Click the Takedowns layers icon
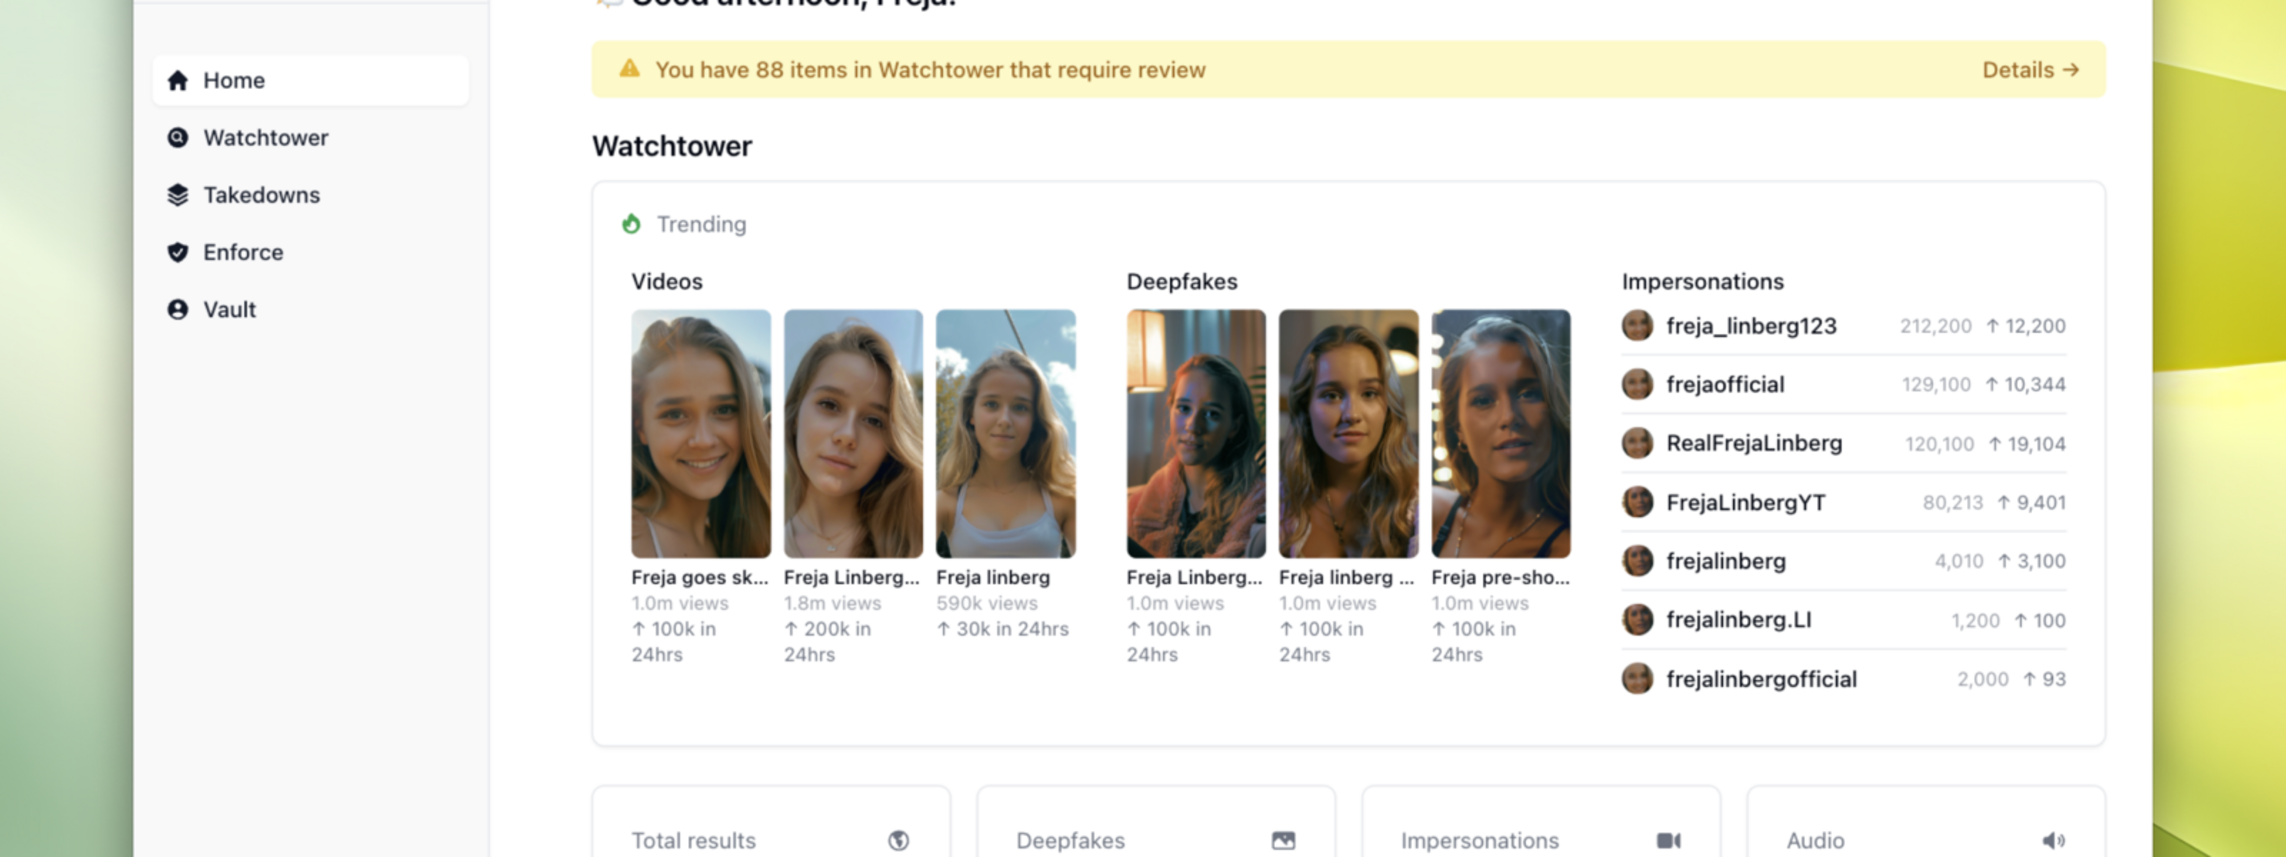The image size is (2286, 857). click(178, 195)
